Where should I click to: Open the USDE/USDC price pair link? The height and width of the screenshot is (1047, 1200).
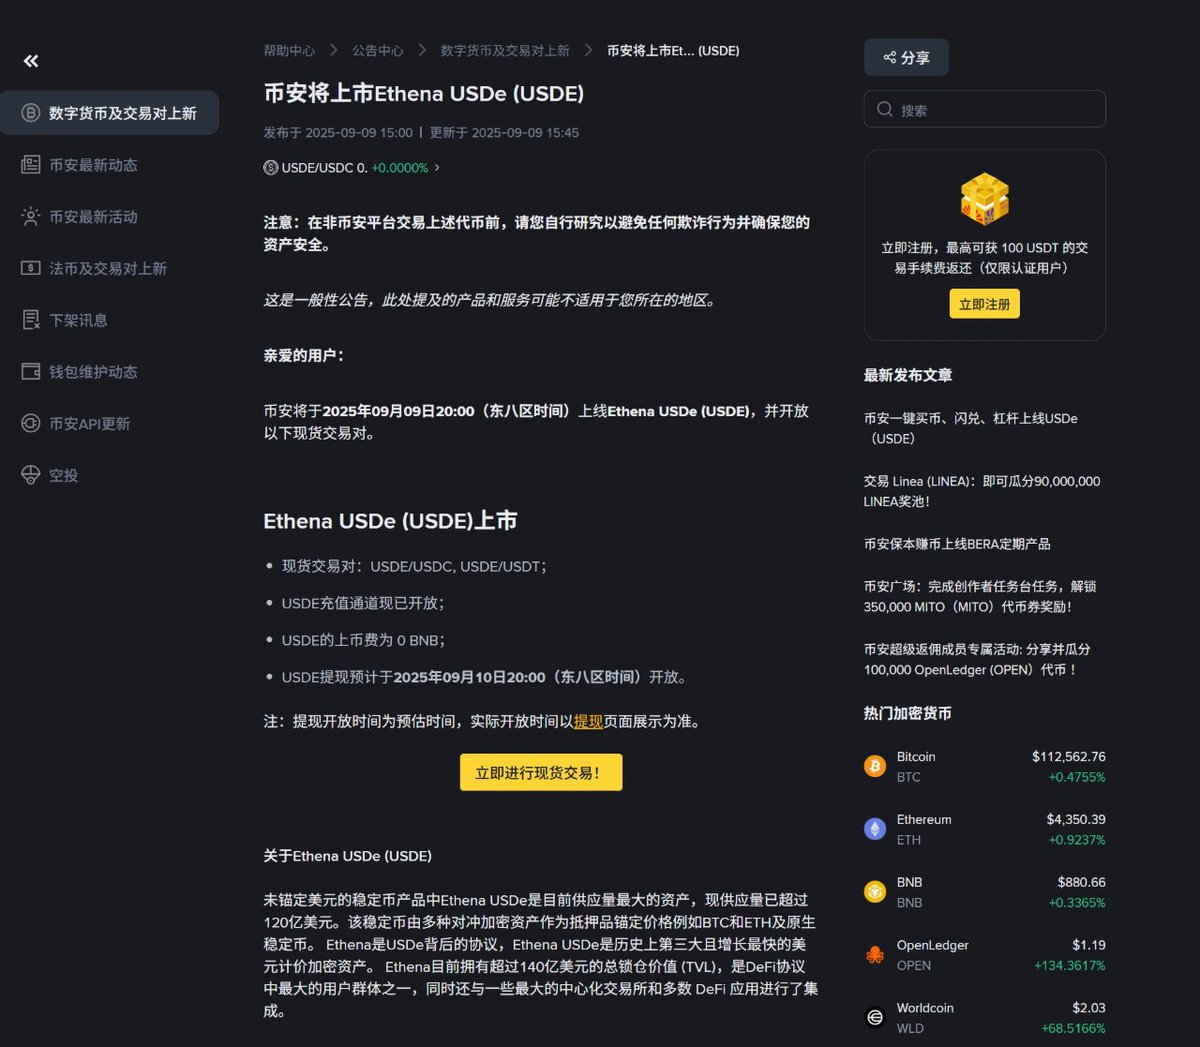coord(350,168)
